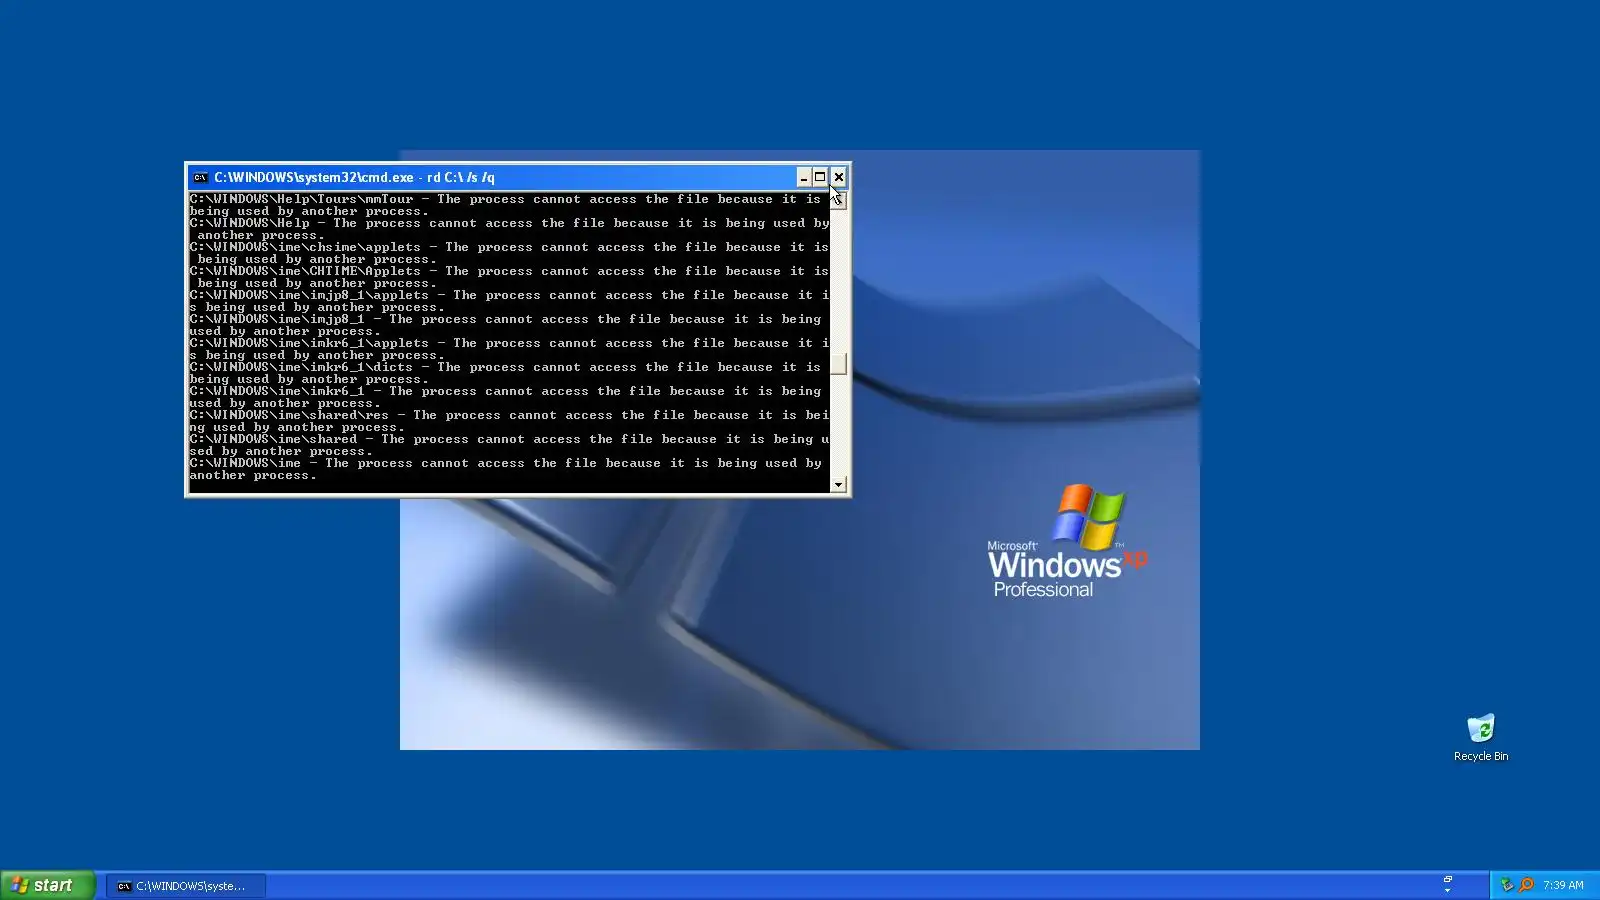Click the orange magnifier tray icon
1600x900 pixels.
[x=1526, y=885]
